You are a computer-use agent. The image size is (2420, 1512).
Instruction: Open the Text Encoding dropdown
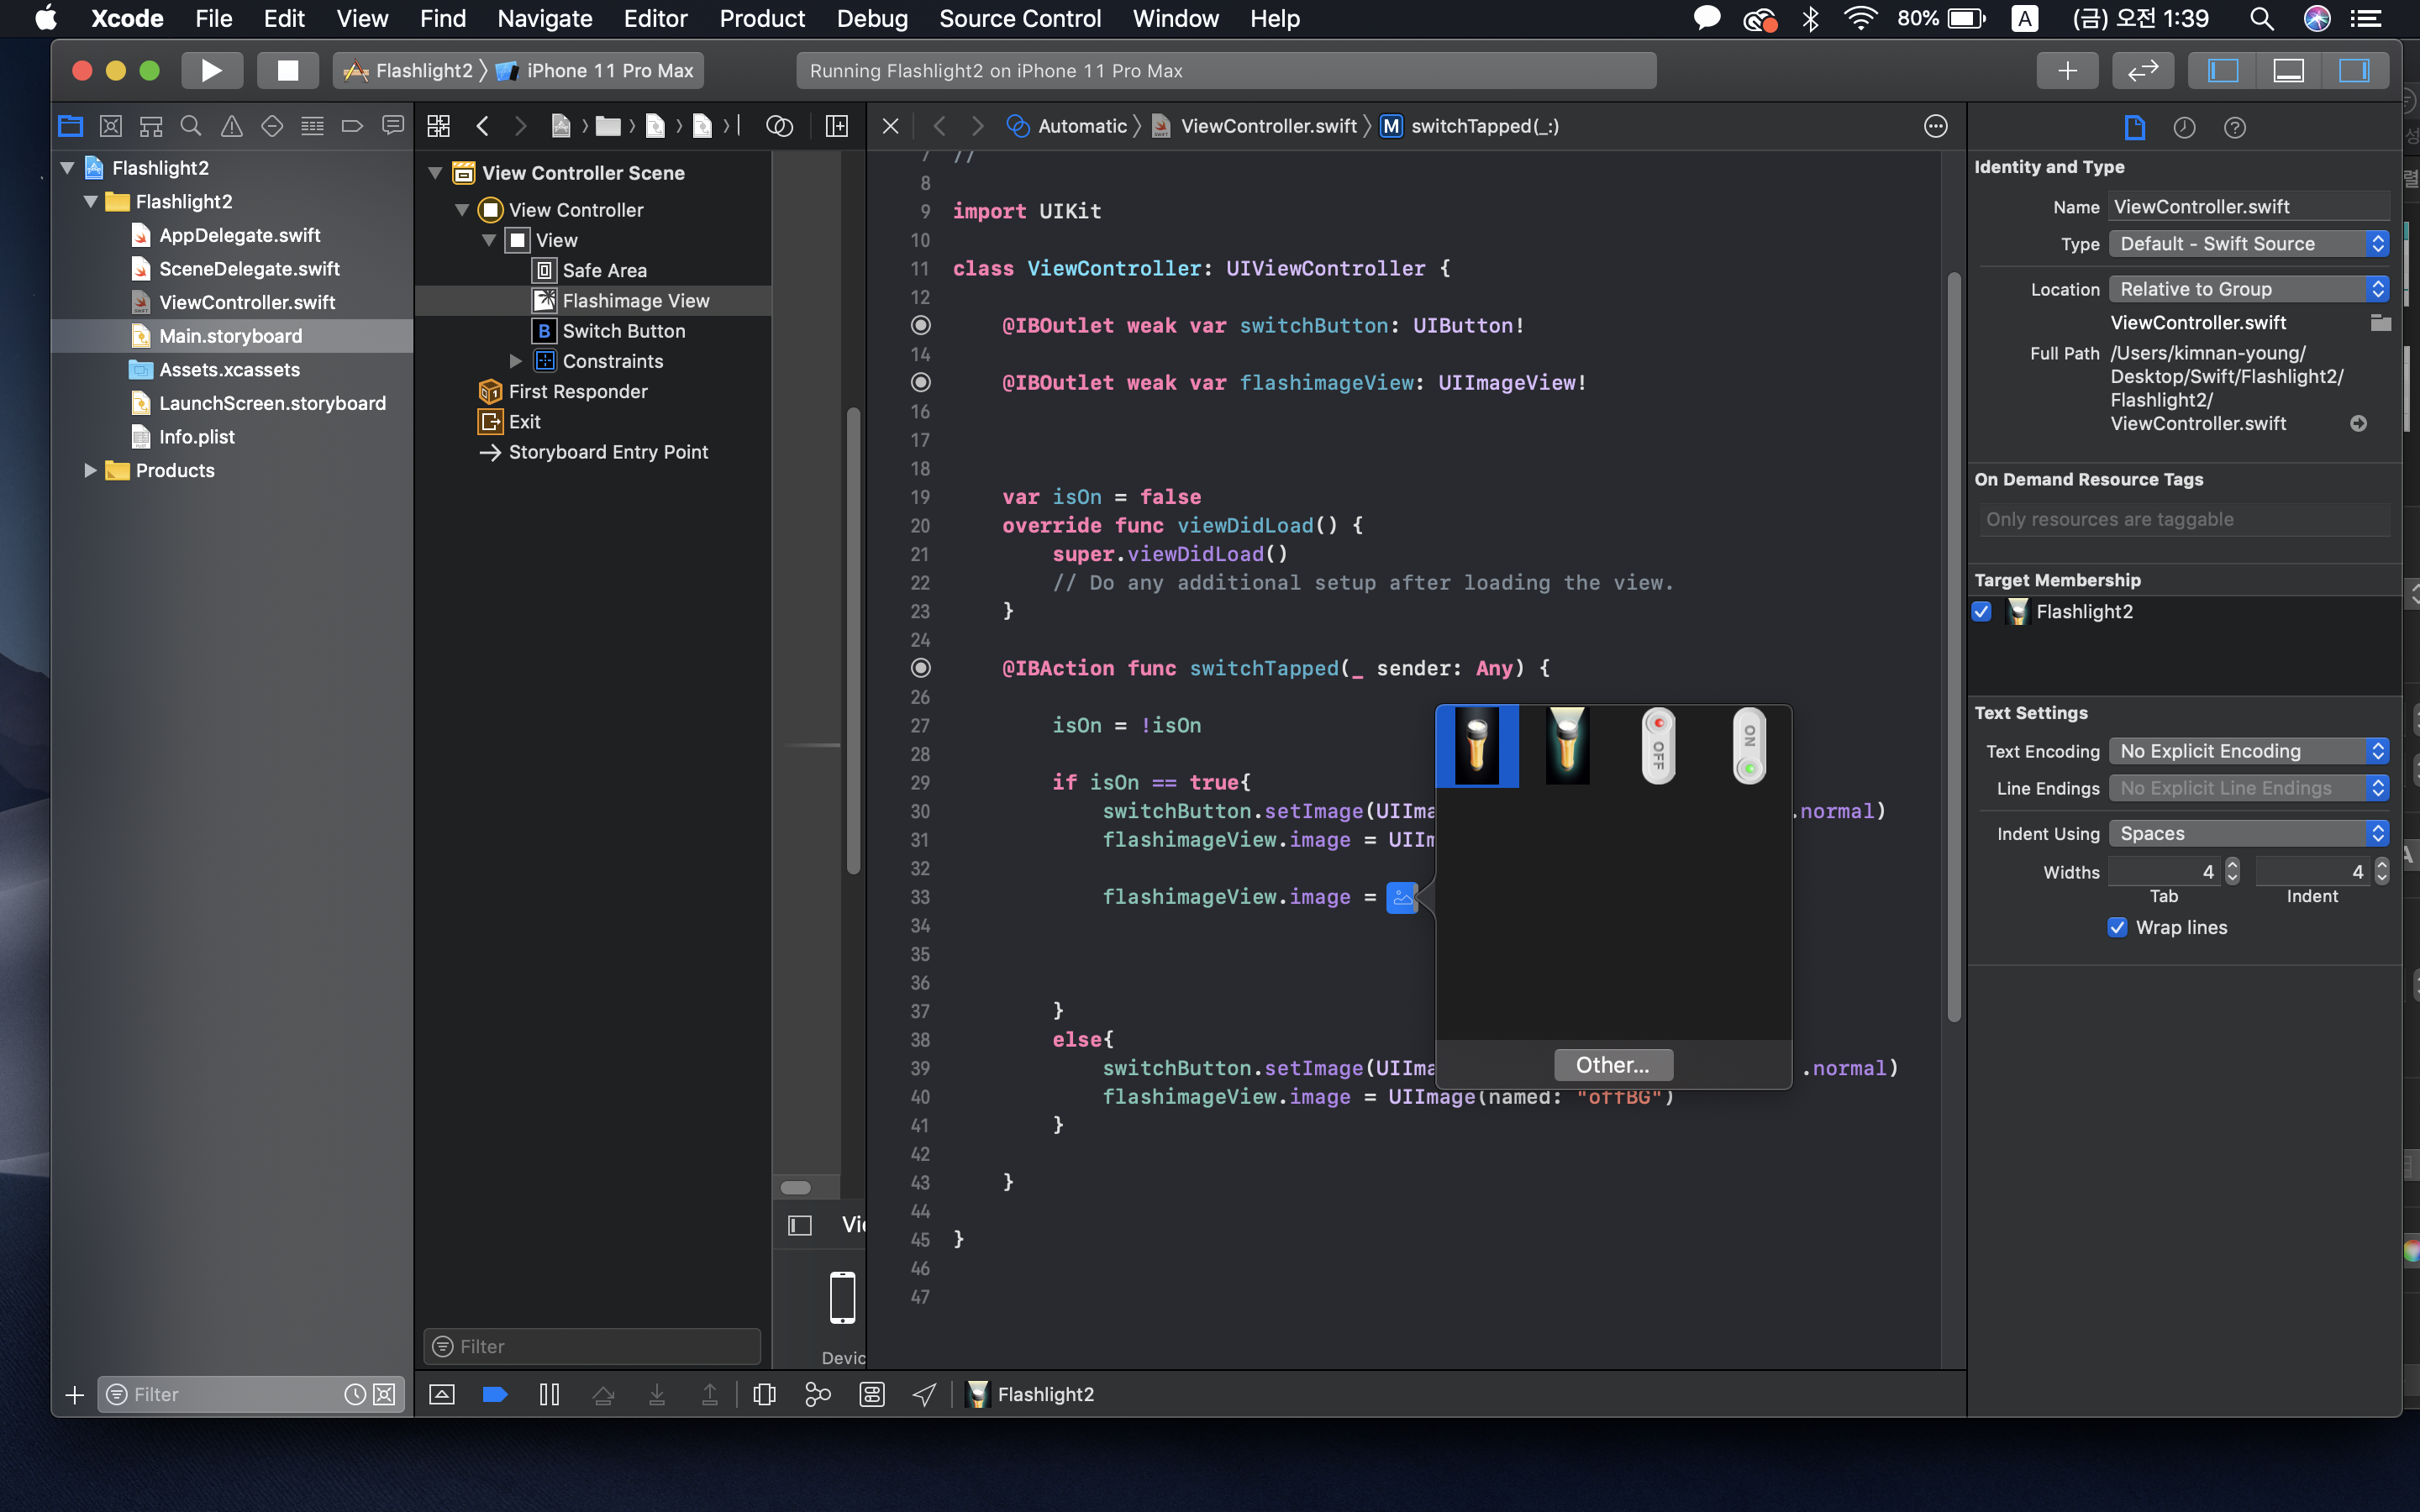point(2247,751)
